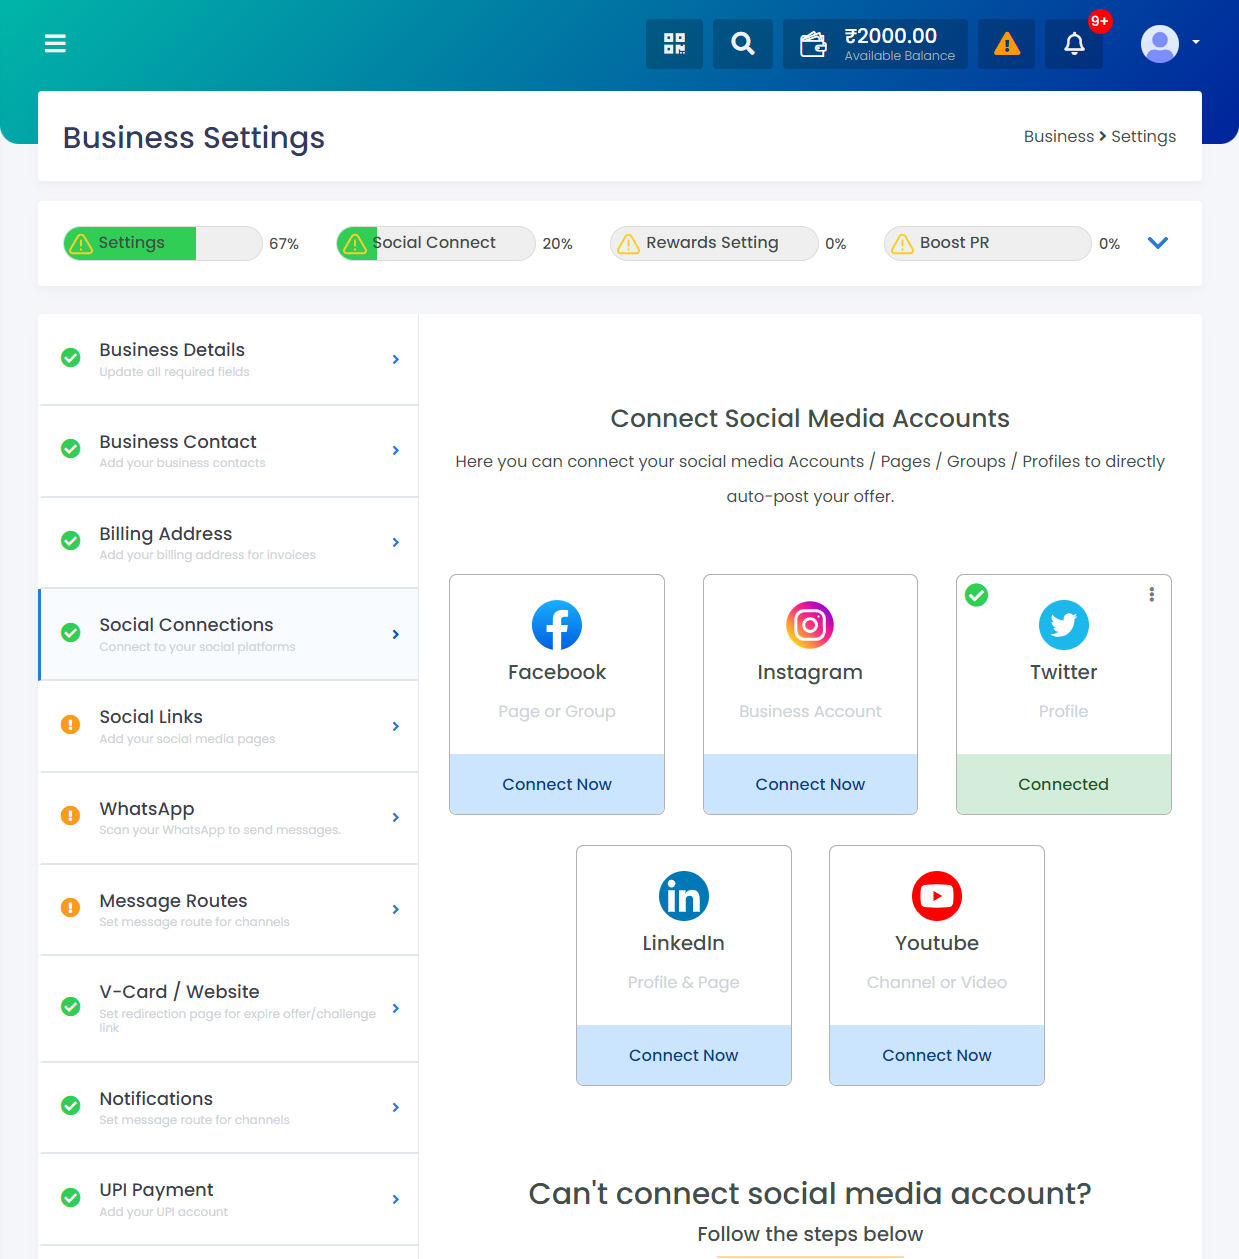Click the Youtube play logo icon
This screenshot has width=1239, height=1259.
pos(937,896)
